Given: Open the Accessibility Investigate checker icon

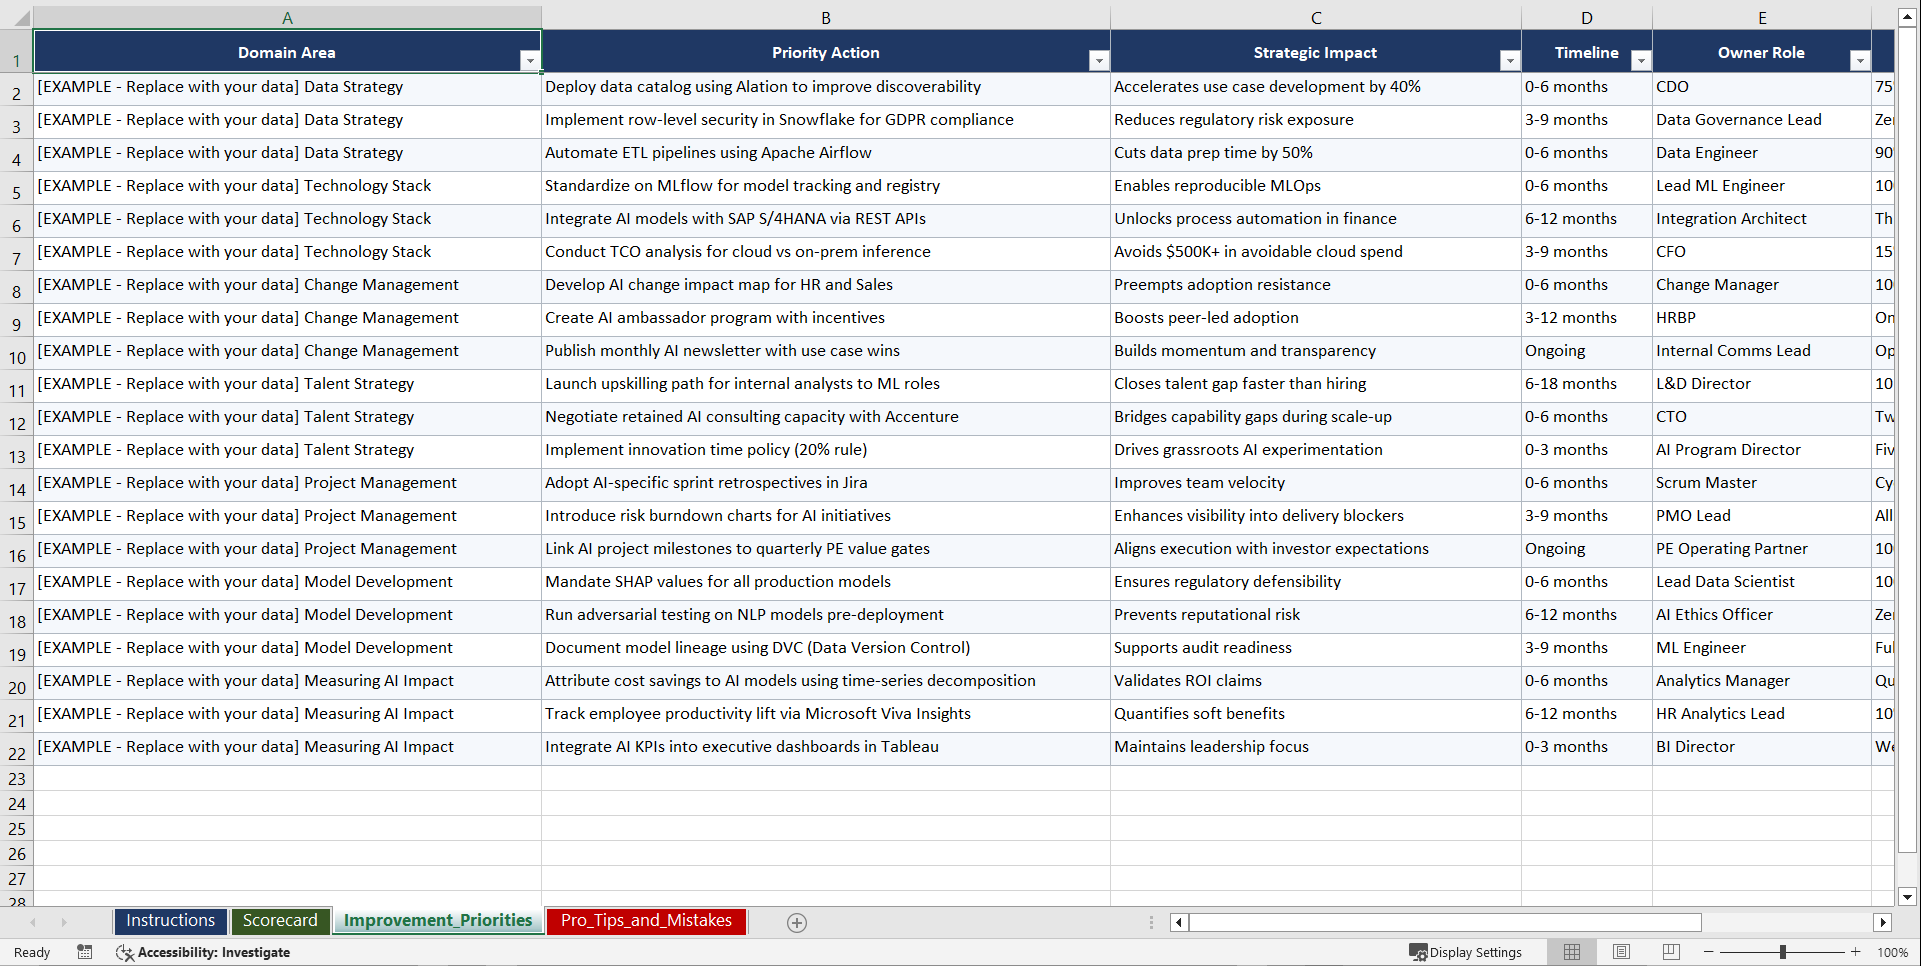Looking at the screenshot, I should click(x=125, y=952).
